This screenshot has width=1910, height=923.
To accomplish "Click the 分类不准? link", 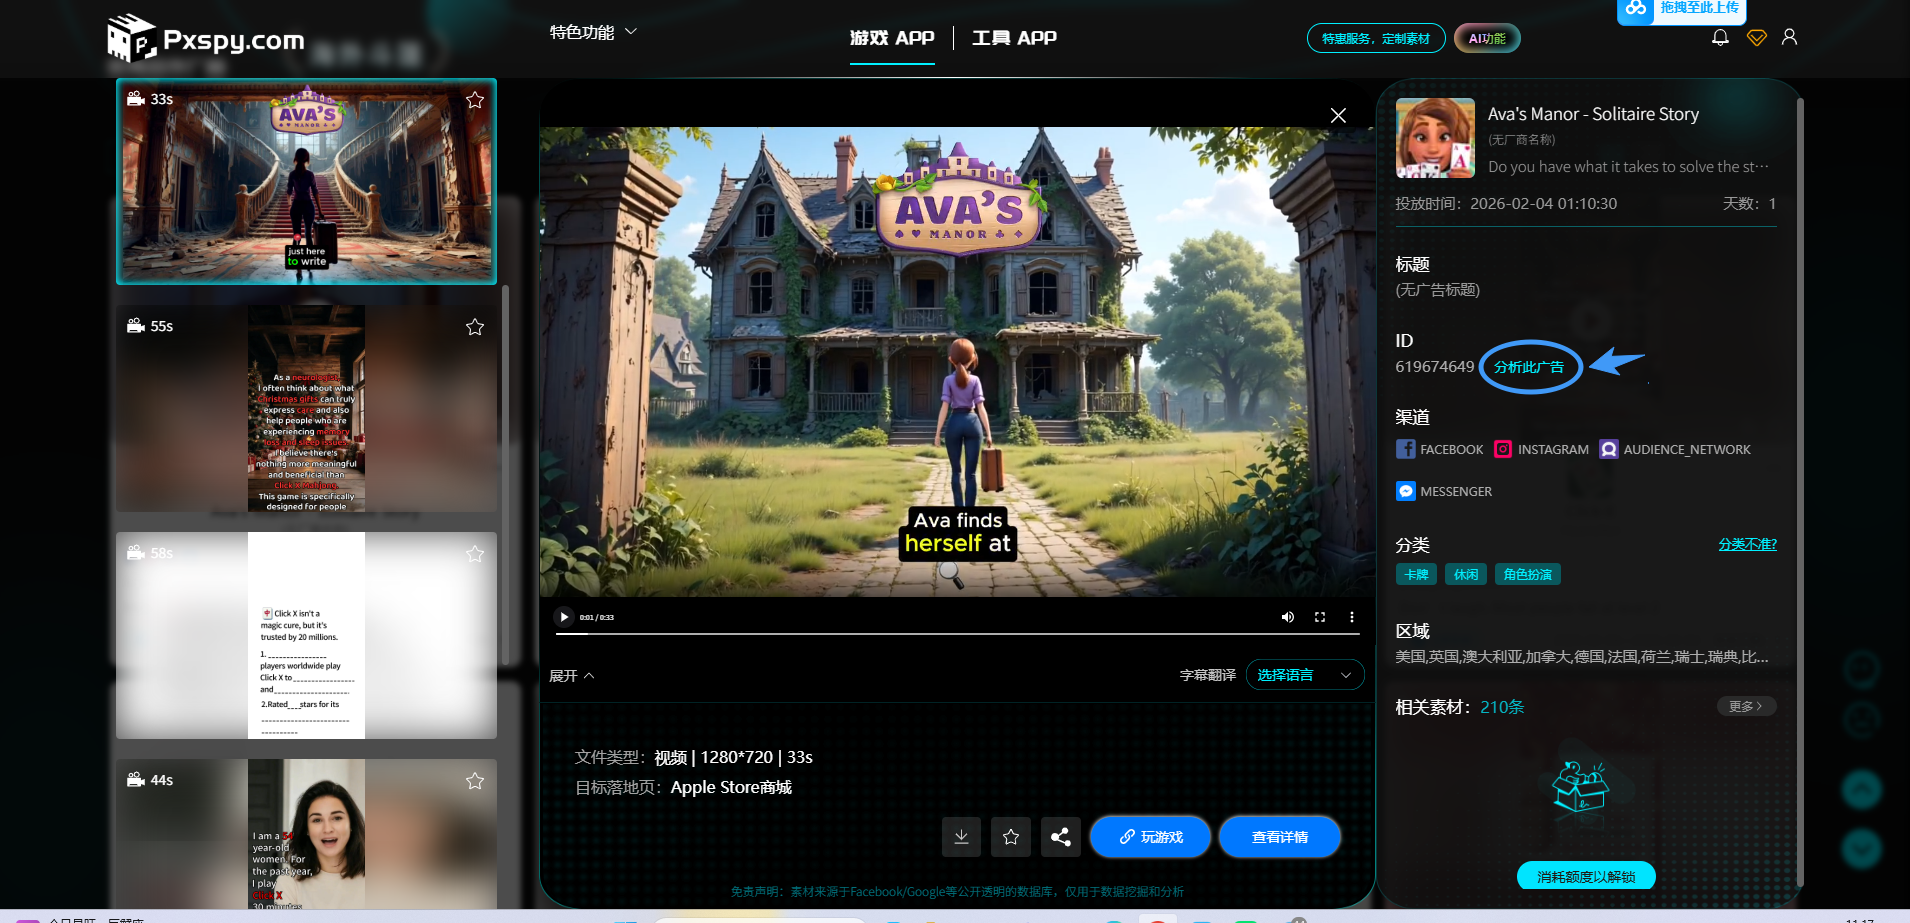I will pyautogui.click(x=1747, y=544).
